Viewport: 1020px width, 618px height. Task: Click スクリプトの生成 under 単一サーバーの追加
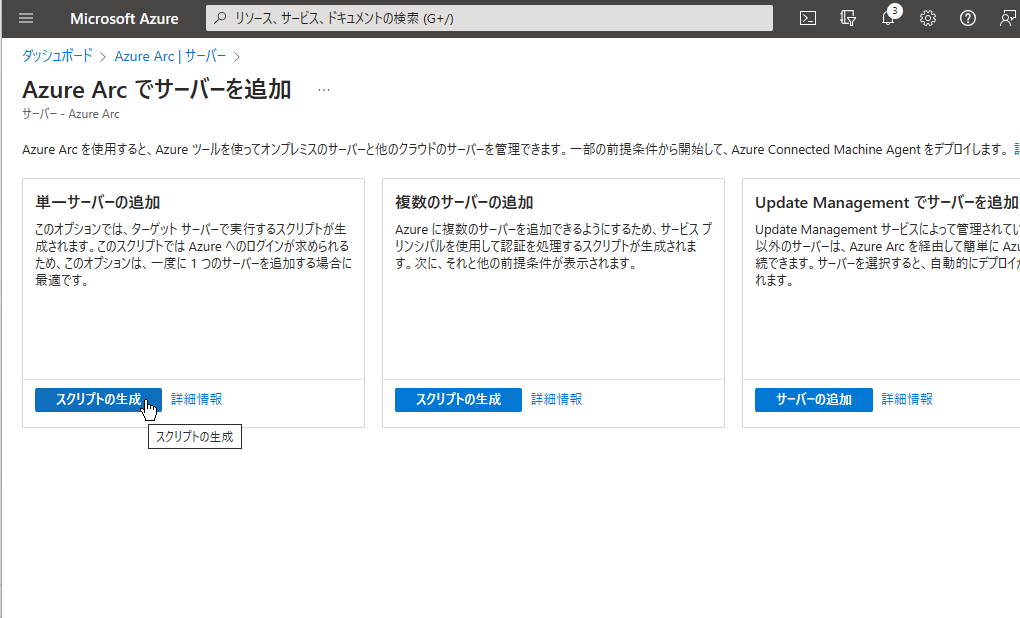98,399
